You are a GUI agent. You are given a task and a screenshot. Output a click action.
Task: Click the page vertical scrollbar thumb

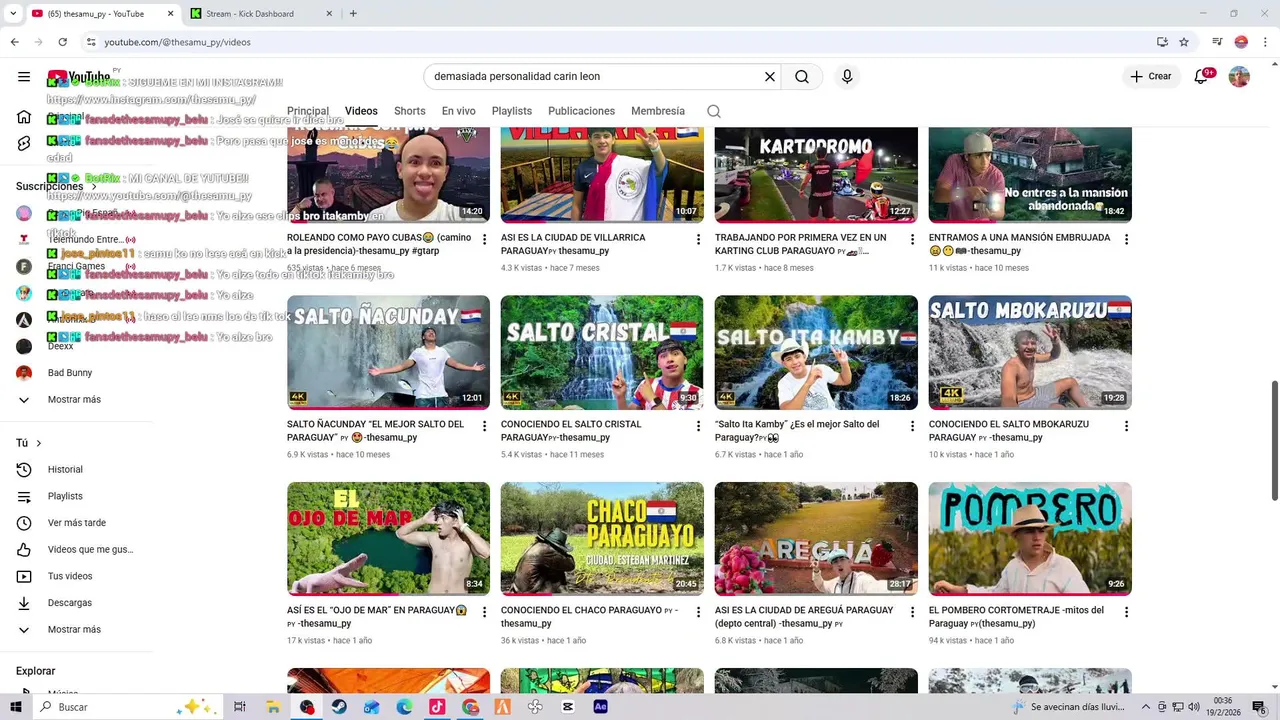point(1274,440)
